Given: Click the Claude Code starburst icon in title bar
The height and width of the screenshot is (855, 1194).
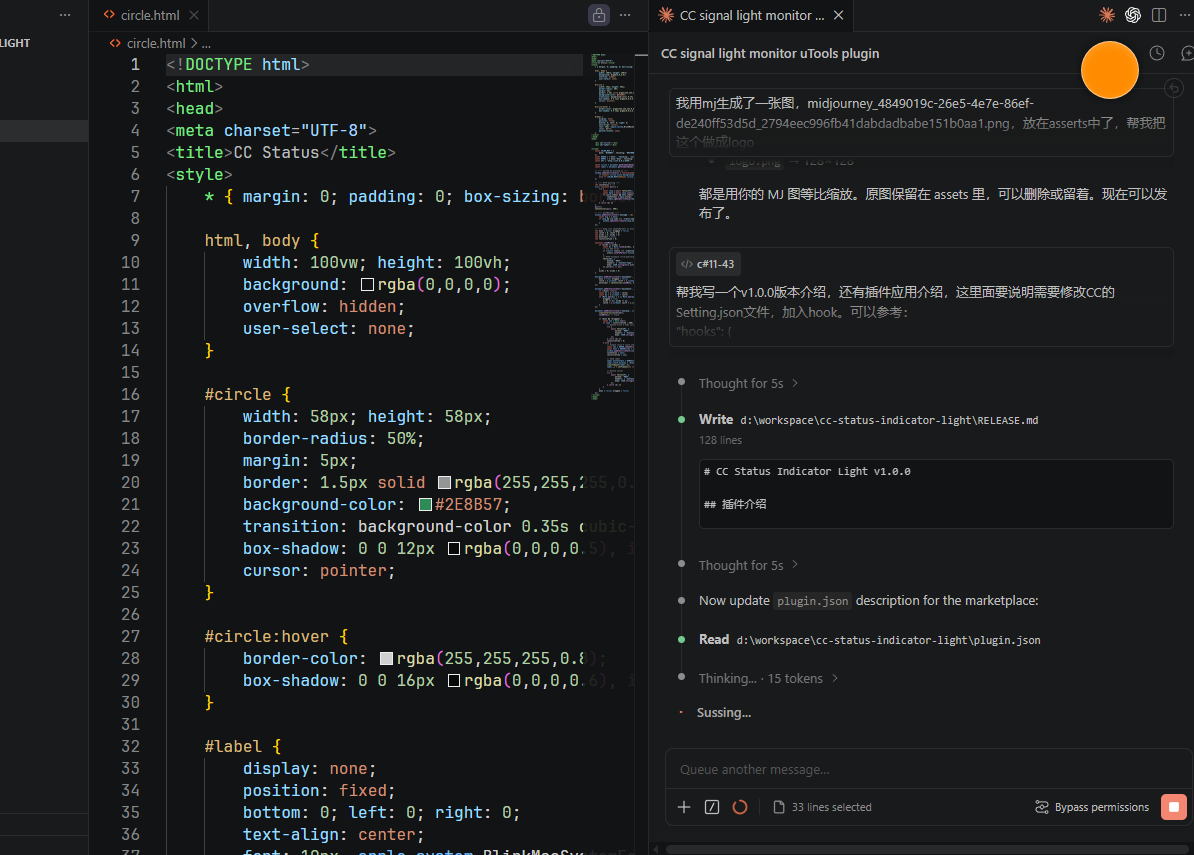Looking at the screenshot, I should pyautogui.click(x=1107, y=15).
